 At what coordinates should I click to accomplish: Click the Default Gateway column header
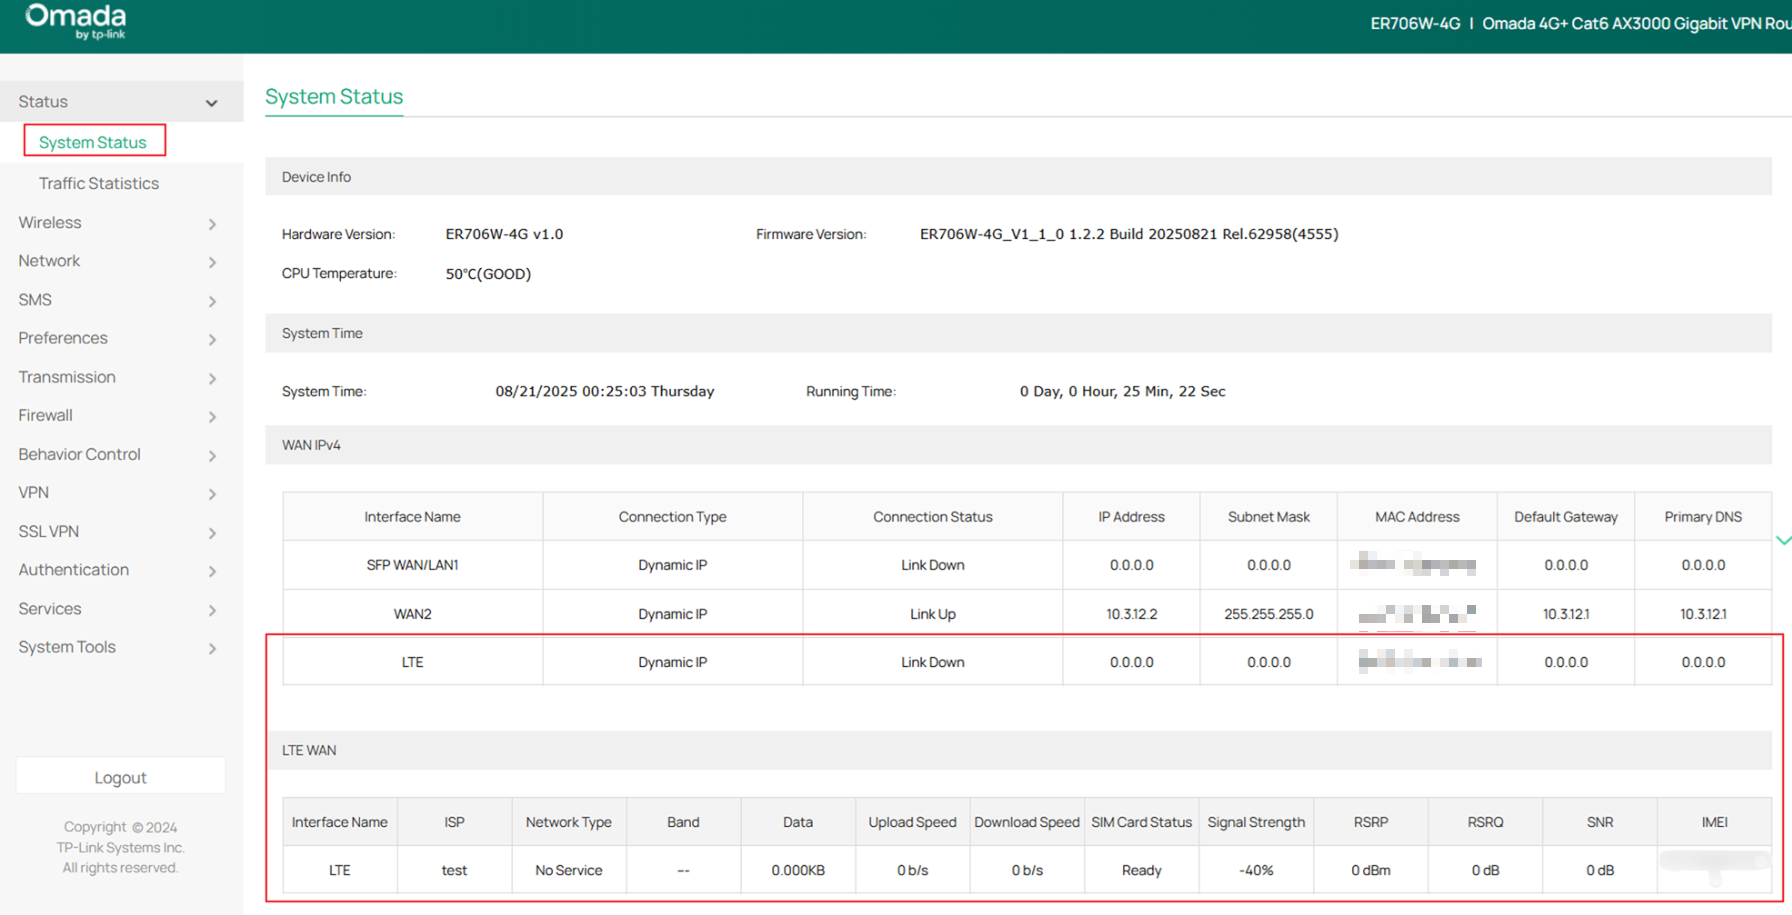[1566, 517]
